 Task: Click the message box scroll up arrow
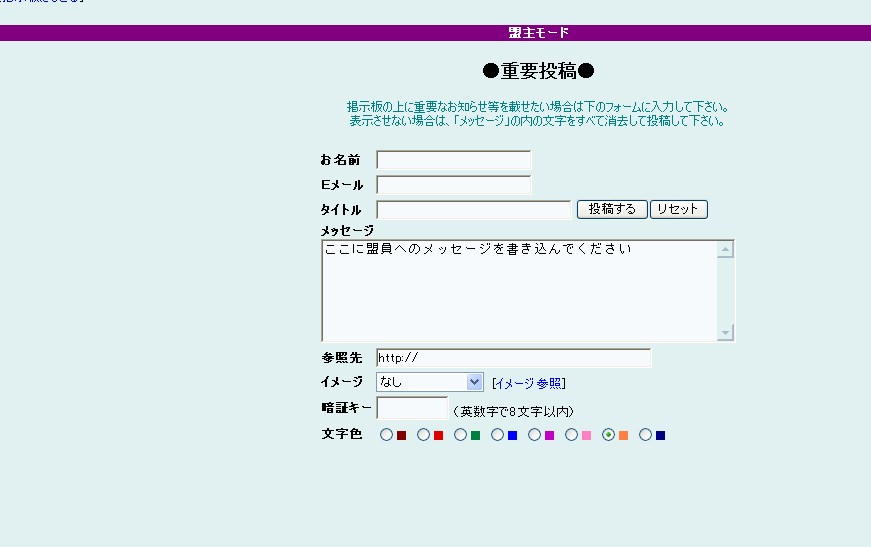(726, 249)
